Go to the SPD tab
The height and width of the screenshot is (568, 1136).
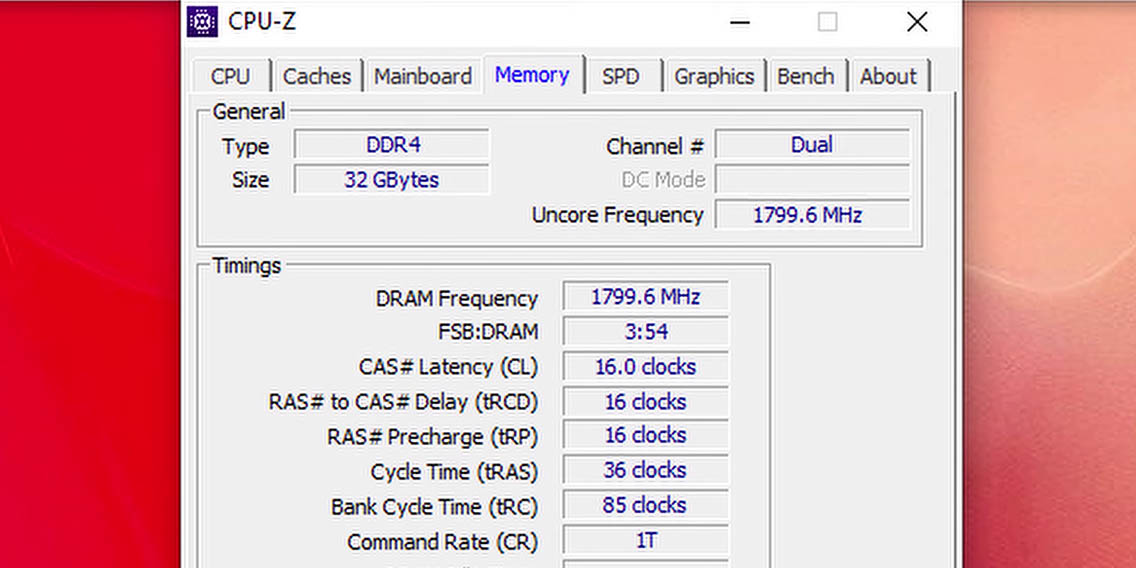621,76
